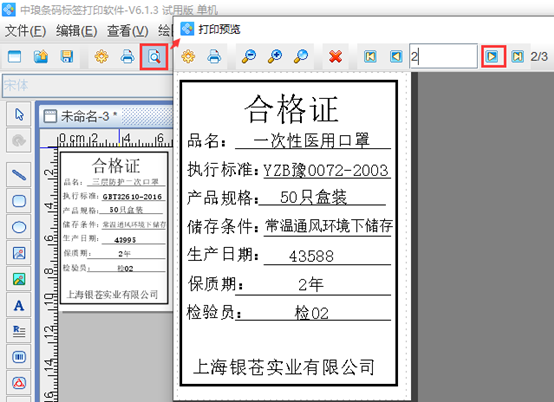Open document settings gear in main window toolbar
Viewport: 554px width, 402px height.
[101, 57]
